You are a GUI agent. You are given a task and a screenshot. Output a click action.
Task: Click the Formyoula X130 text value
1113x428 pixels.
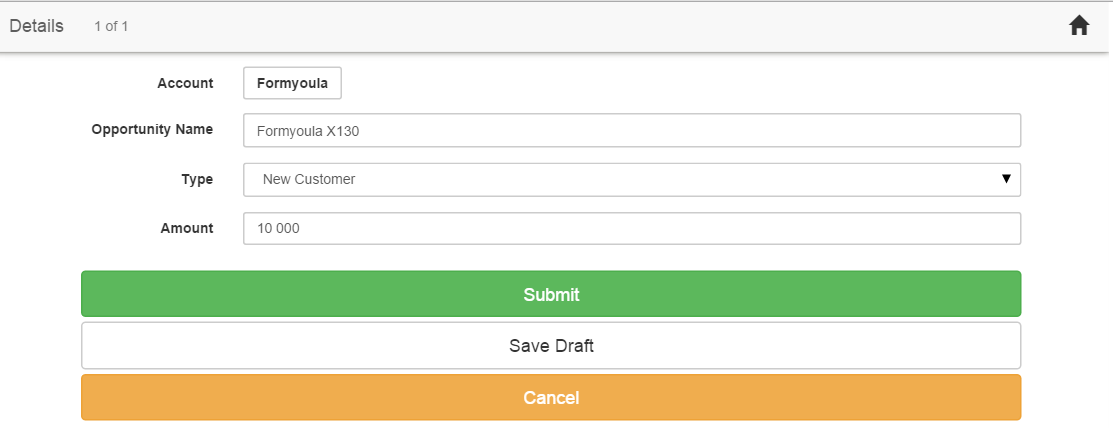tap(308, 130)
